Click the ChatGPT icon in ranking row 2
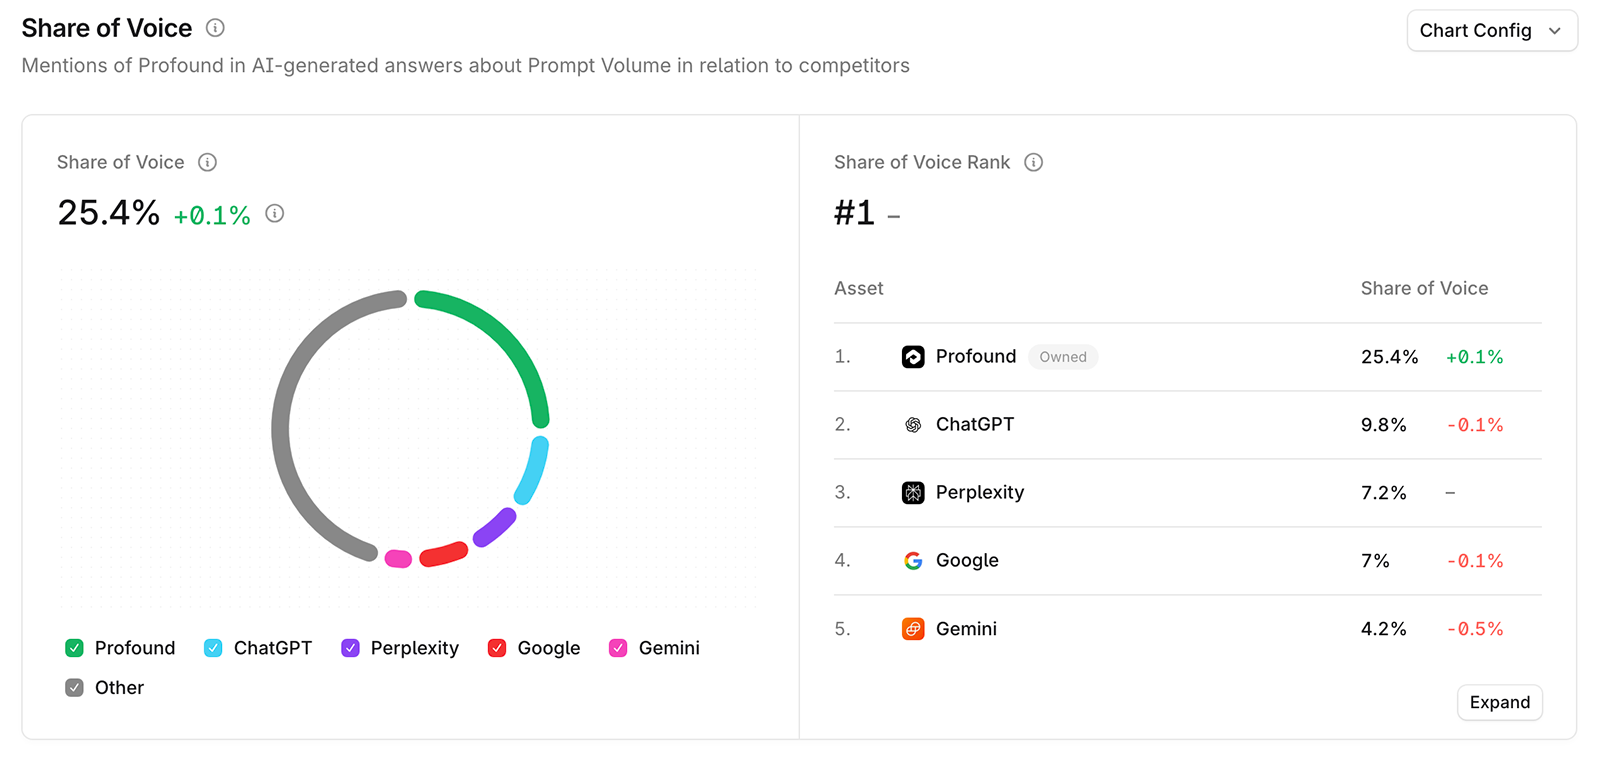 pos(913,424)
